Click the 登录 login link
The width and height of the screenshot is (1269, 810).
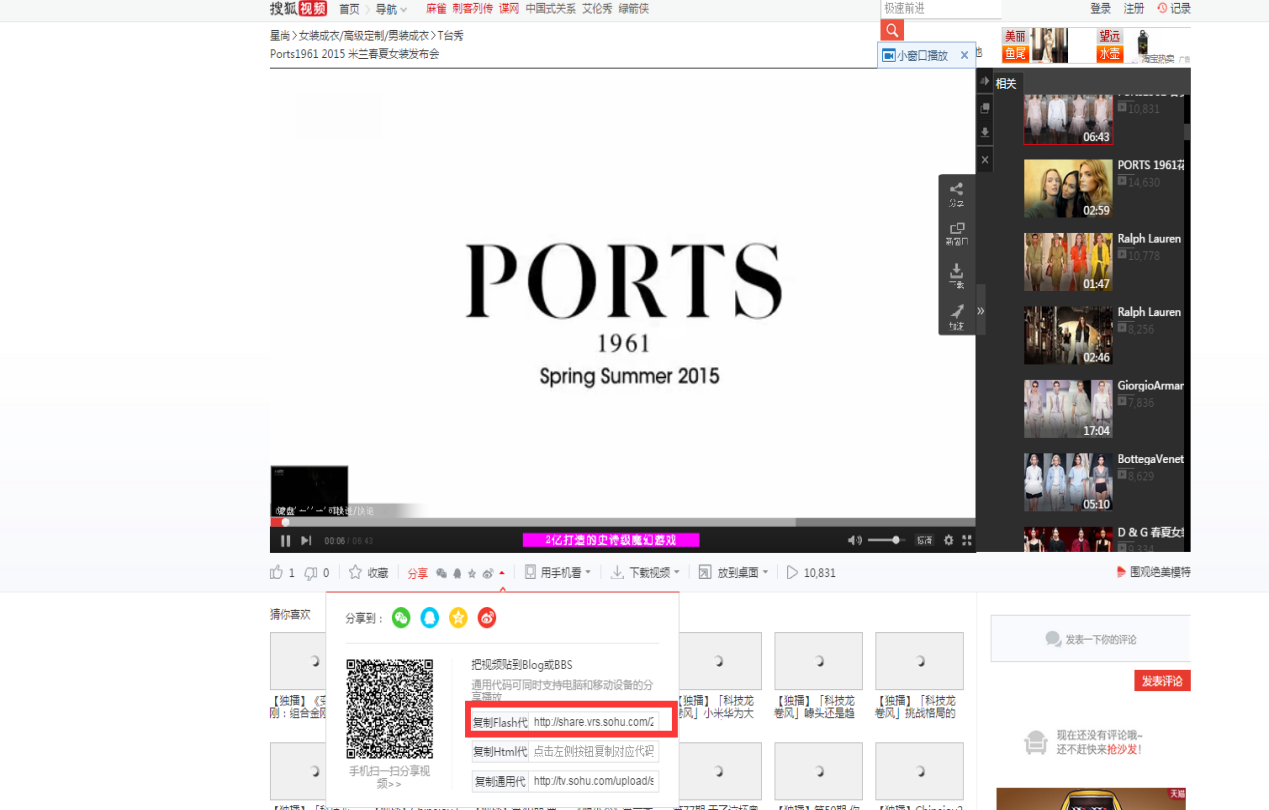click(x=1101, y=9)
